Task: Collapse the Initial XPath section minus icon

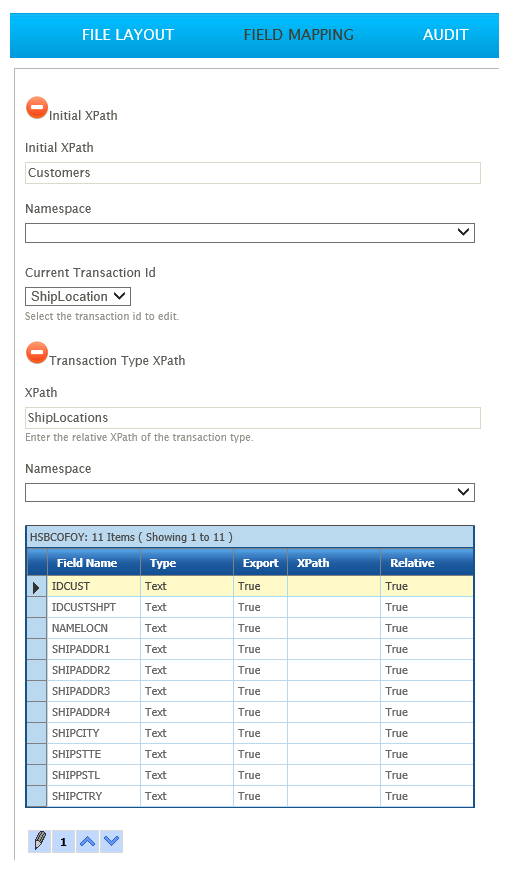Action: 37,108
